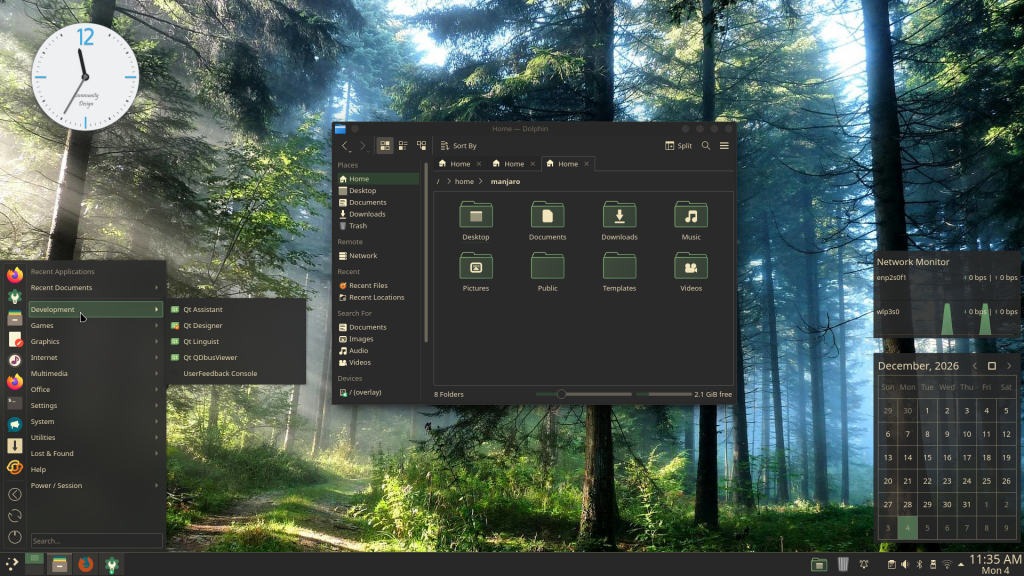This screenshot has height=576, width=1024.
Task: Click the volume icon in system tray
Action: tap(905, 565)
